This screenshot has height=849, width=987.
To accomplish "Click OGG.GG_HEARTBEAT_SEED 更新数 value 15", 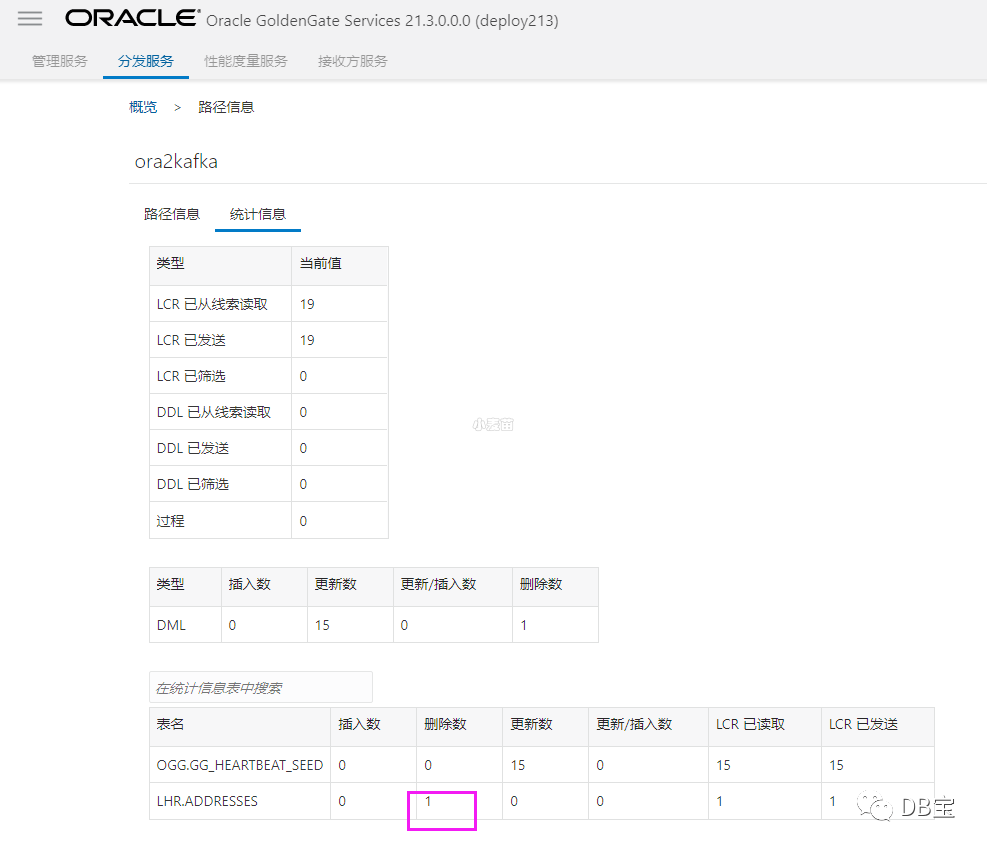I will pos(517,765).
